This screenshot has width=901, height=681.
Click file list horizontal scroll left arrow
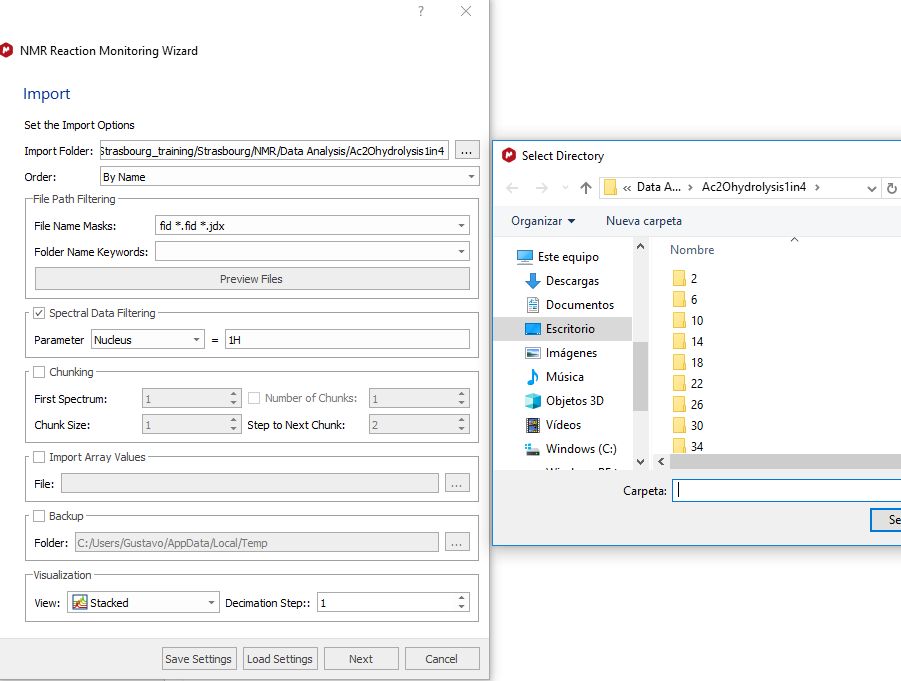661,461
